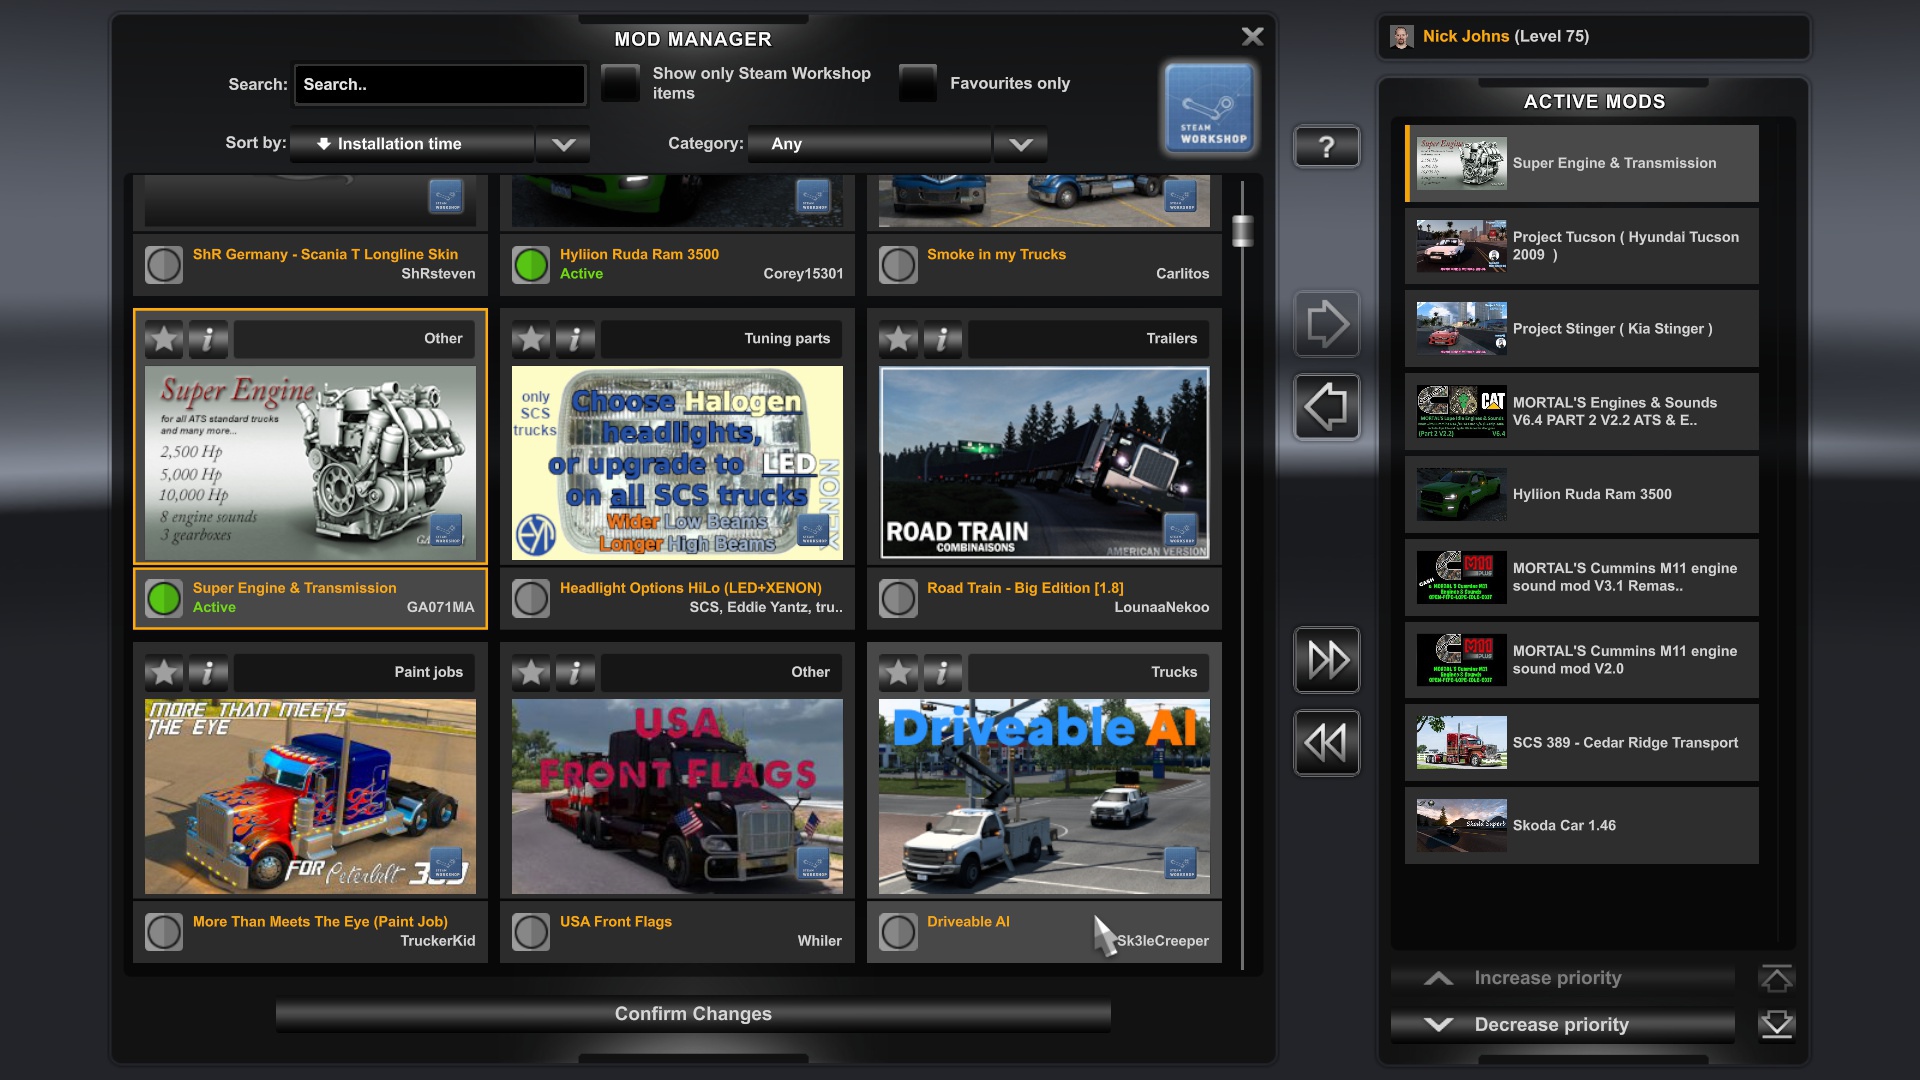
Task: Click the left arrow to deactivate mod
Action: coord(1326,407)
